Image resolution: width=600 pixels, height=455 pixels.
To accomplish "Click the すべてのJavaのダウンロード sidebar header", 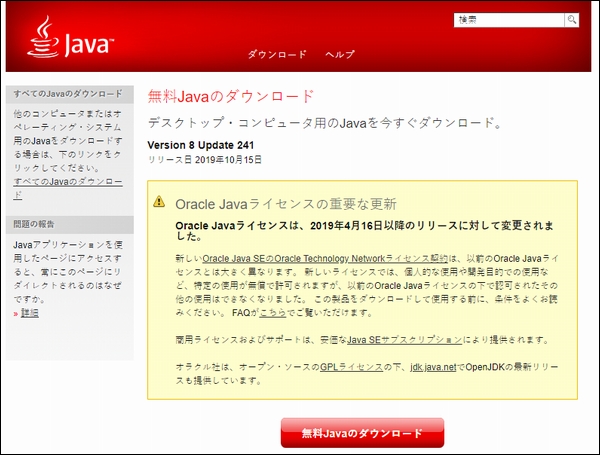I will coord(70,94).
